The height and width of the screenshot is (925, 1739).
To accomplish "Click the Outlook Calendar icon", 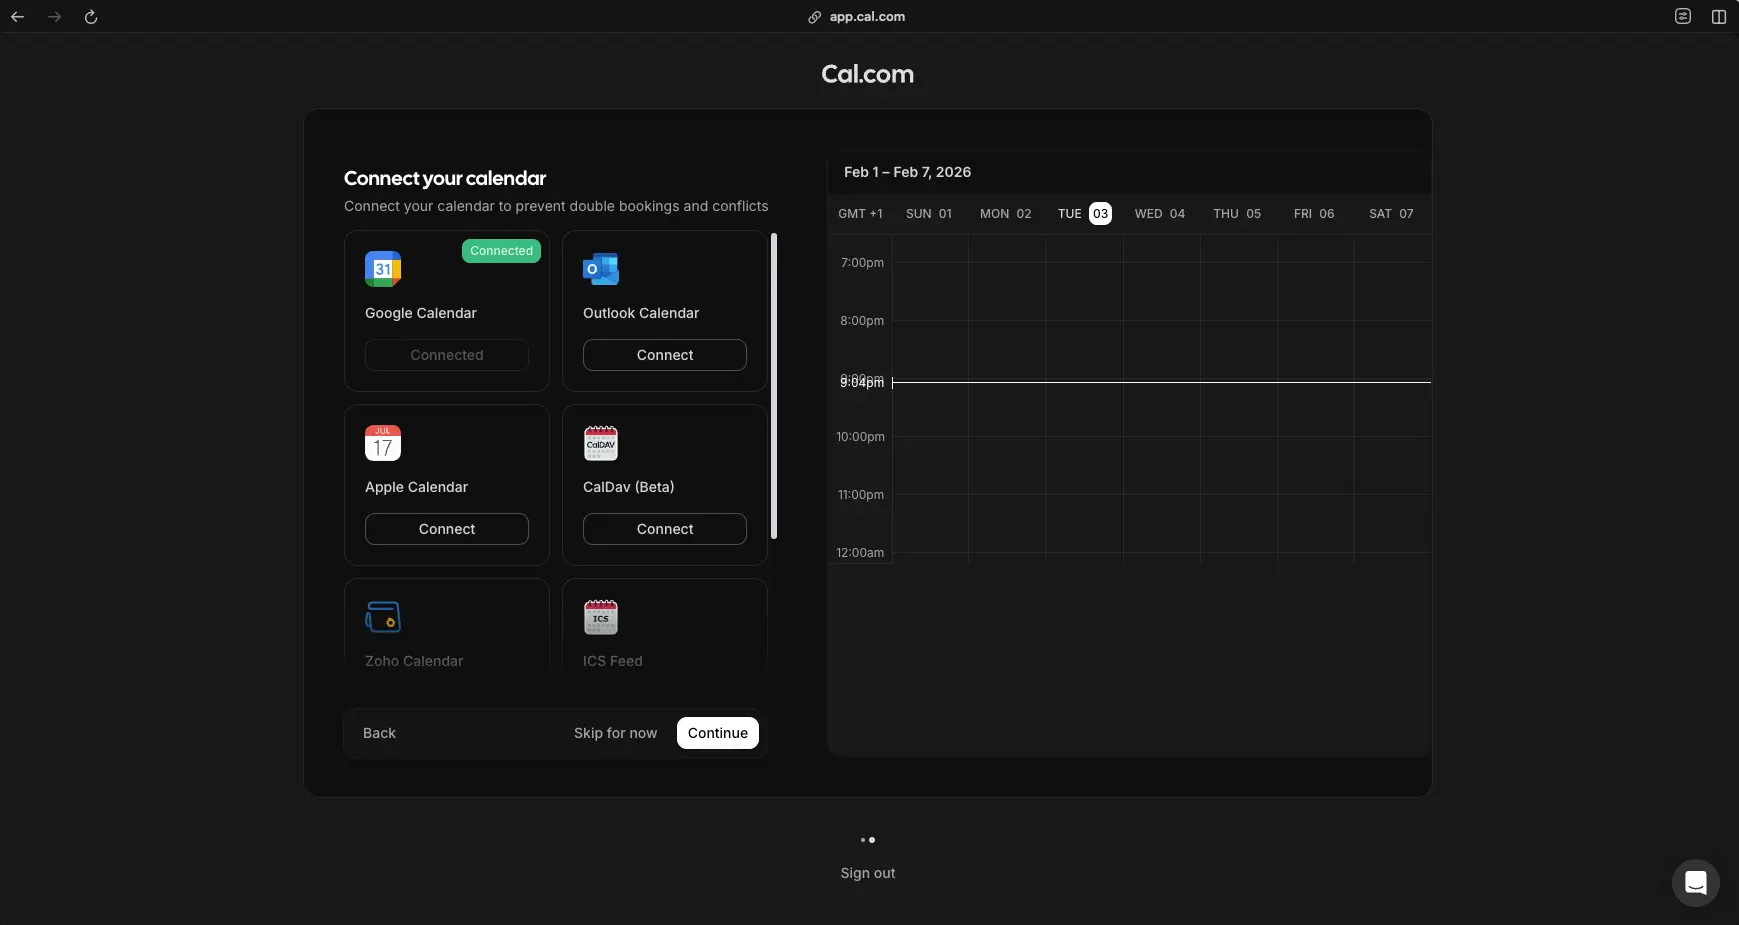I will tap(600, 268).
